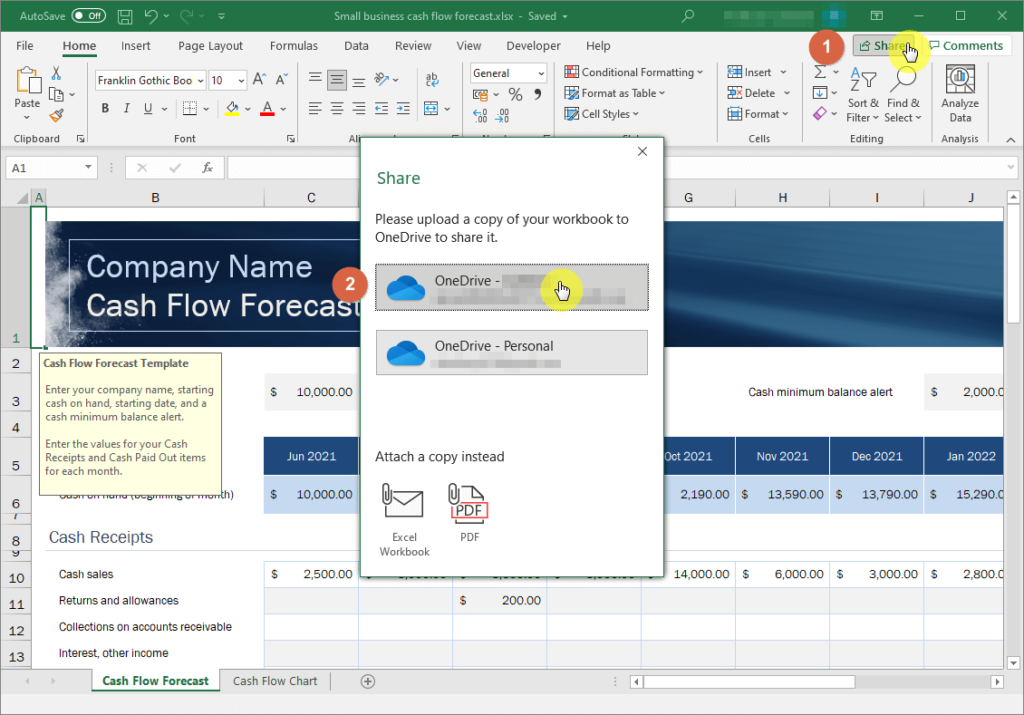The width and height of the screenshot is (1024, 715).
Task: Click the Insert Function fx icon
Action: click(x=207, y=168)
